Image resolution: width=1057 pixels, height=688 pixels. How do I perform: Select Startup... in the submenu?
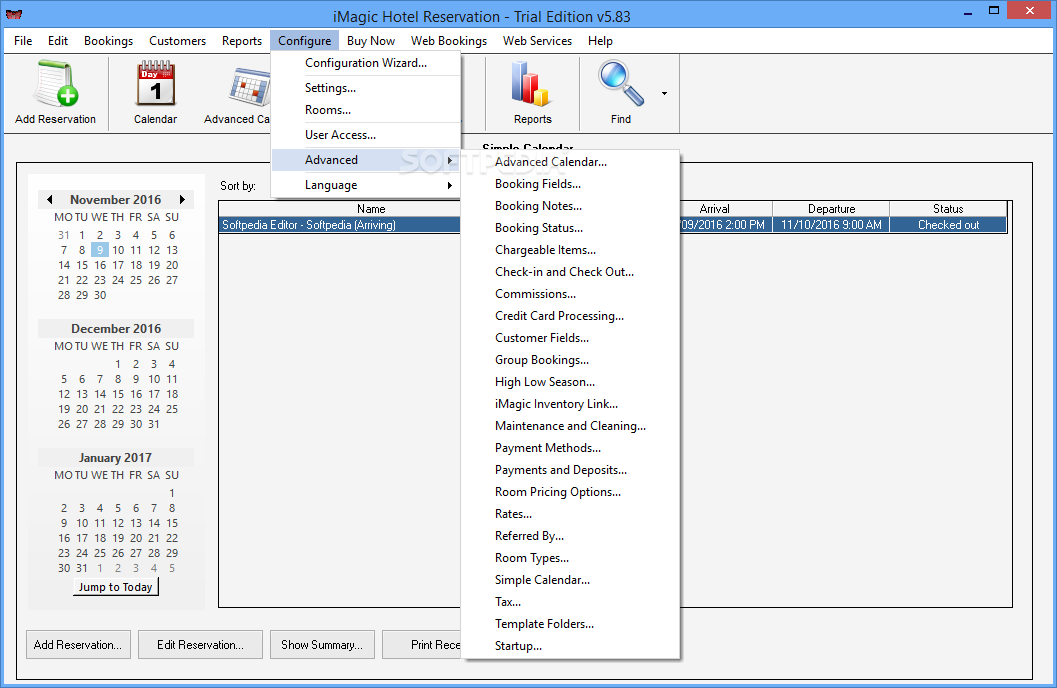point(570,646)
